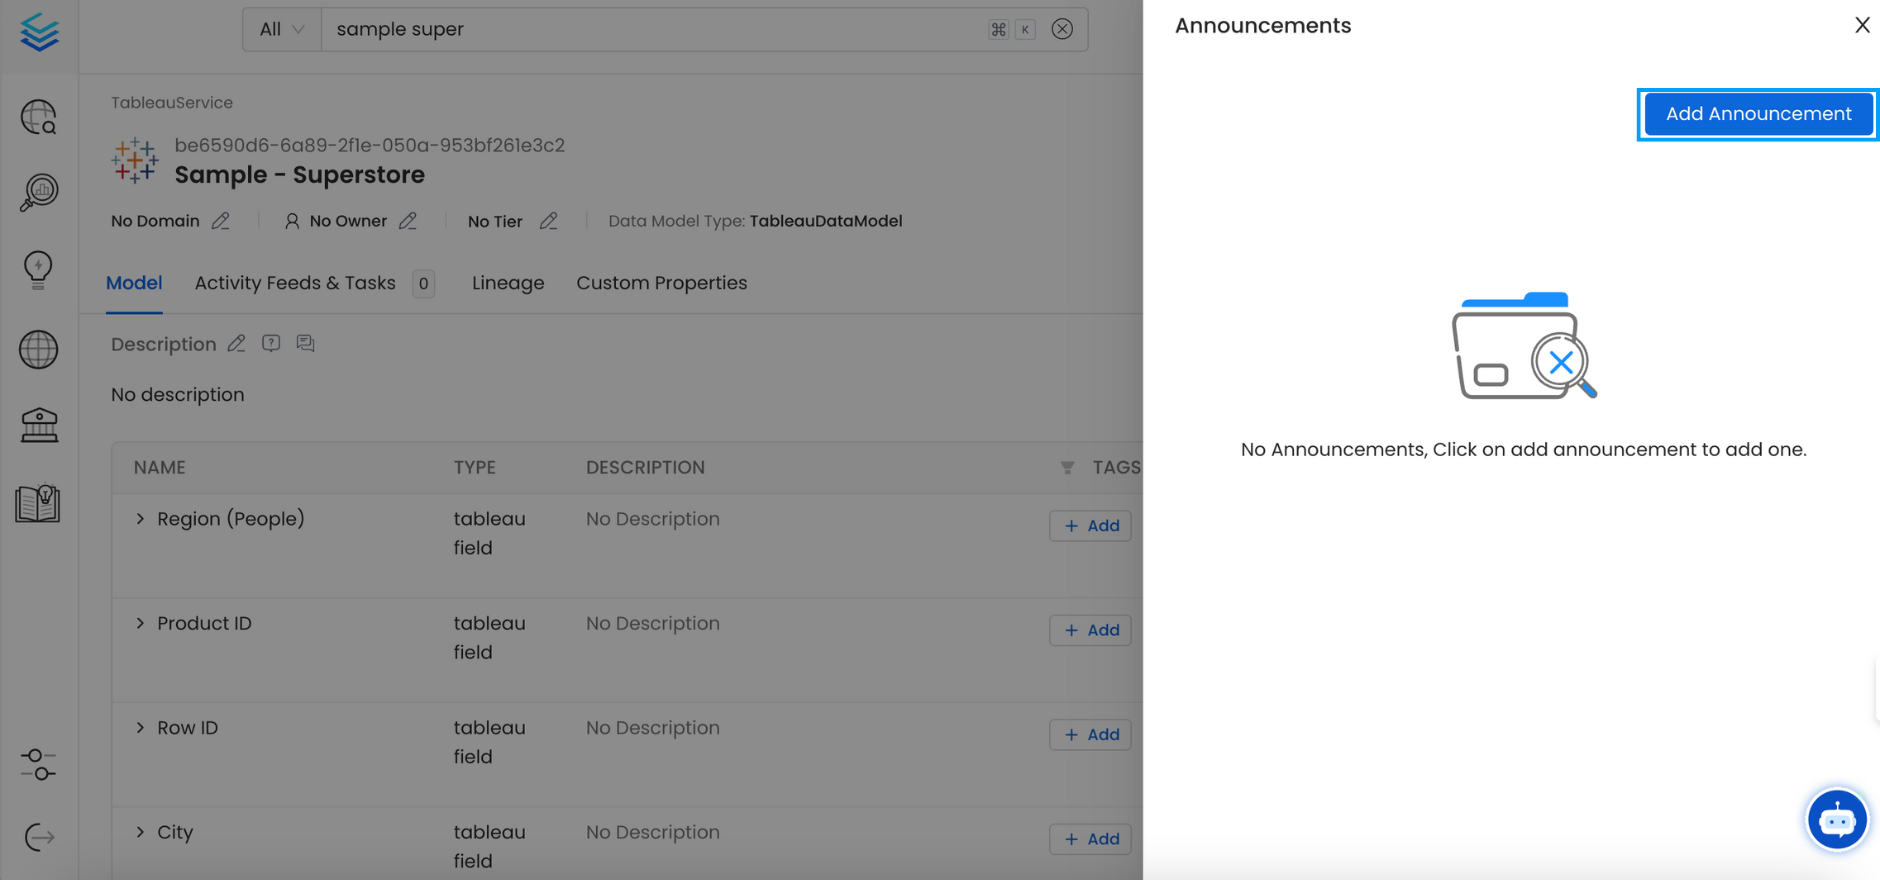This screenshot has height=880, width=1880.
Task: Switch to the Lineage tab
Action: click(508, 283)
